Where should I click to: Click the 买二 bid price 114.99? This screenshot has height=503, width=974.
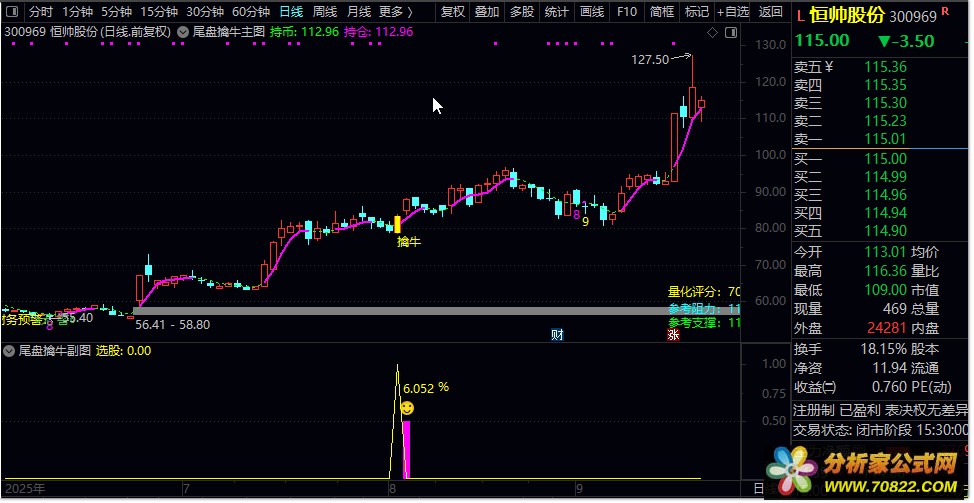tap(886, 177)
